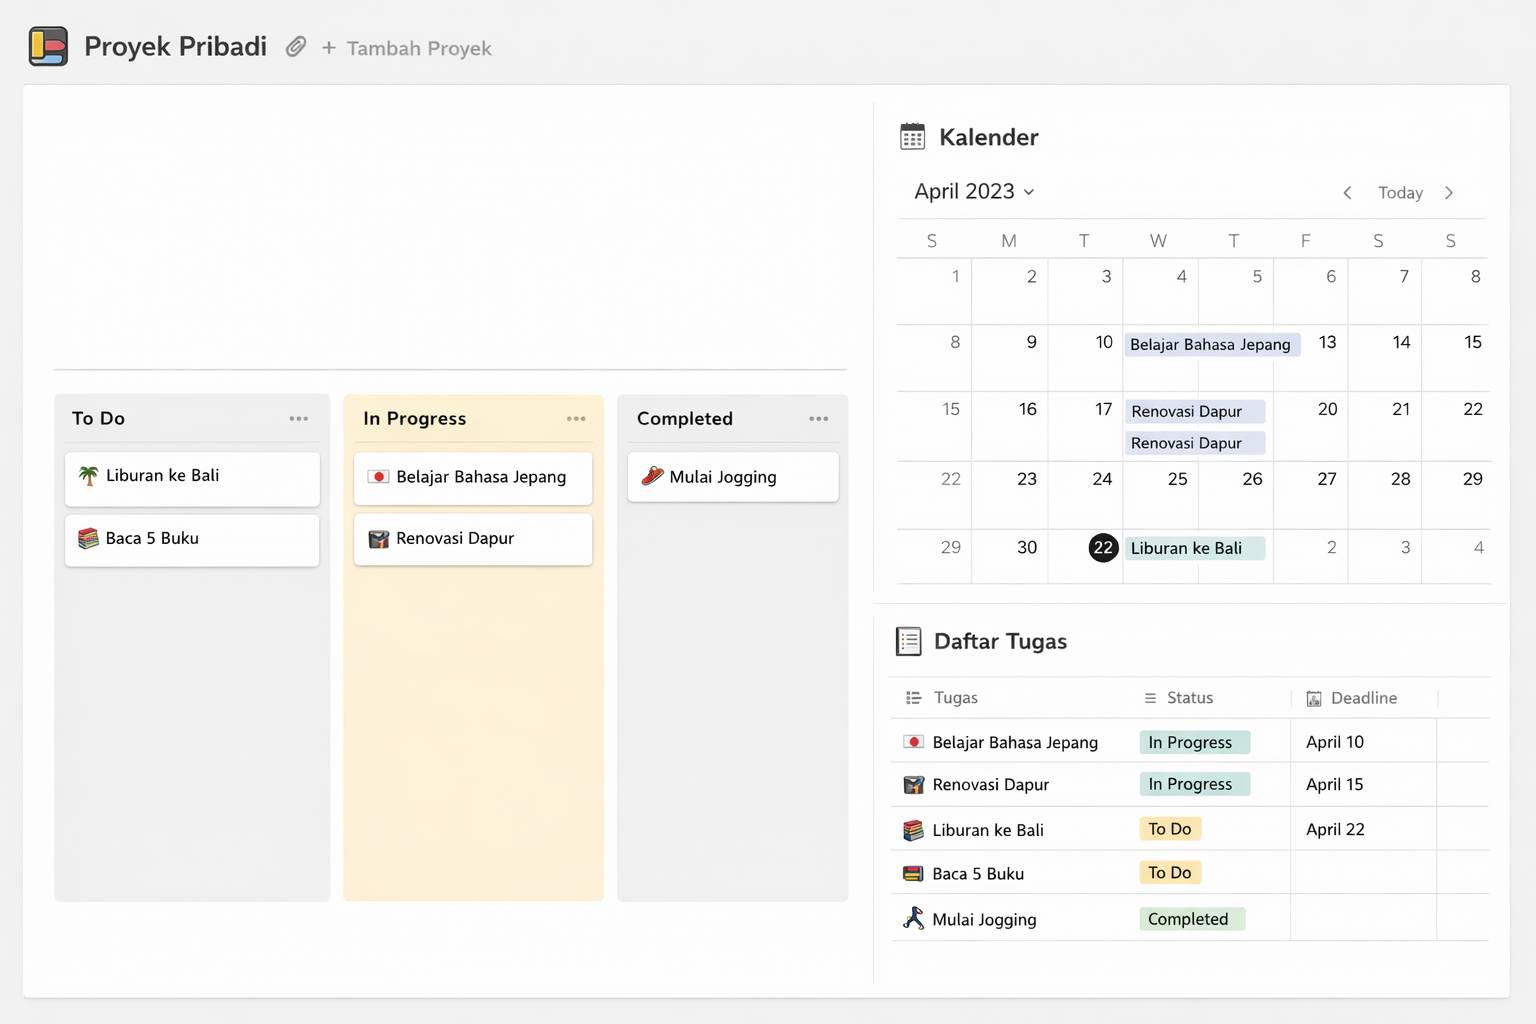
Task: Jump to Today in the calendar
Action: pos(1400,193)
